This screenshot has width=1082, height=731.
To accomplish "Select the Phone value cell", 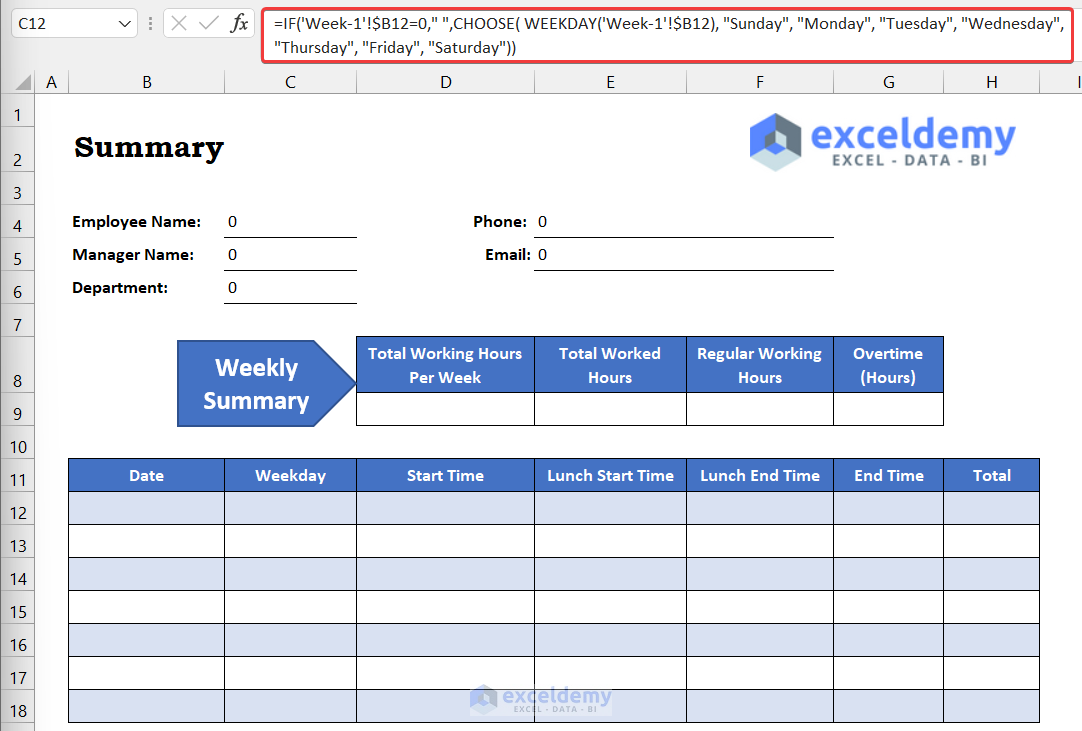I will coord(684,222).
